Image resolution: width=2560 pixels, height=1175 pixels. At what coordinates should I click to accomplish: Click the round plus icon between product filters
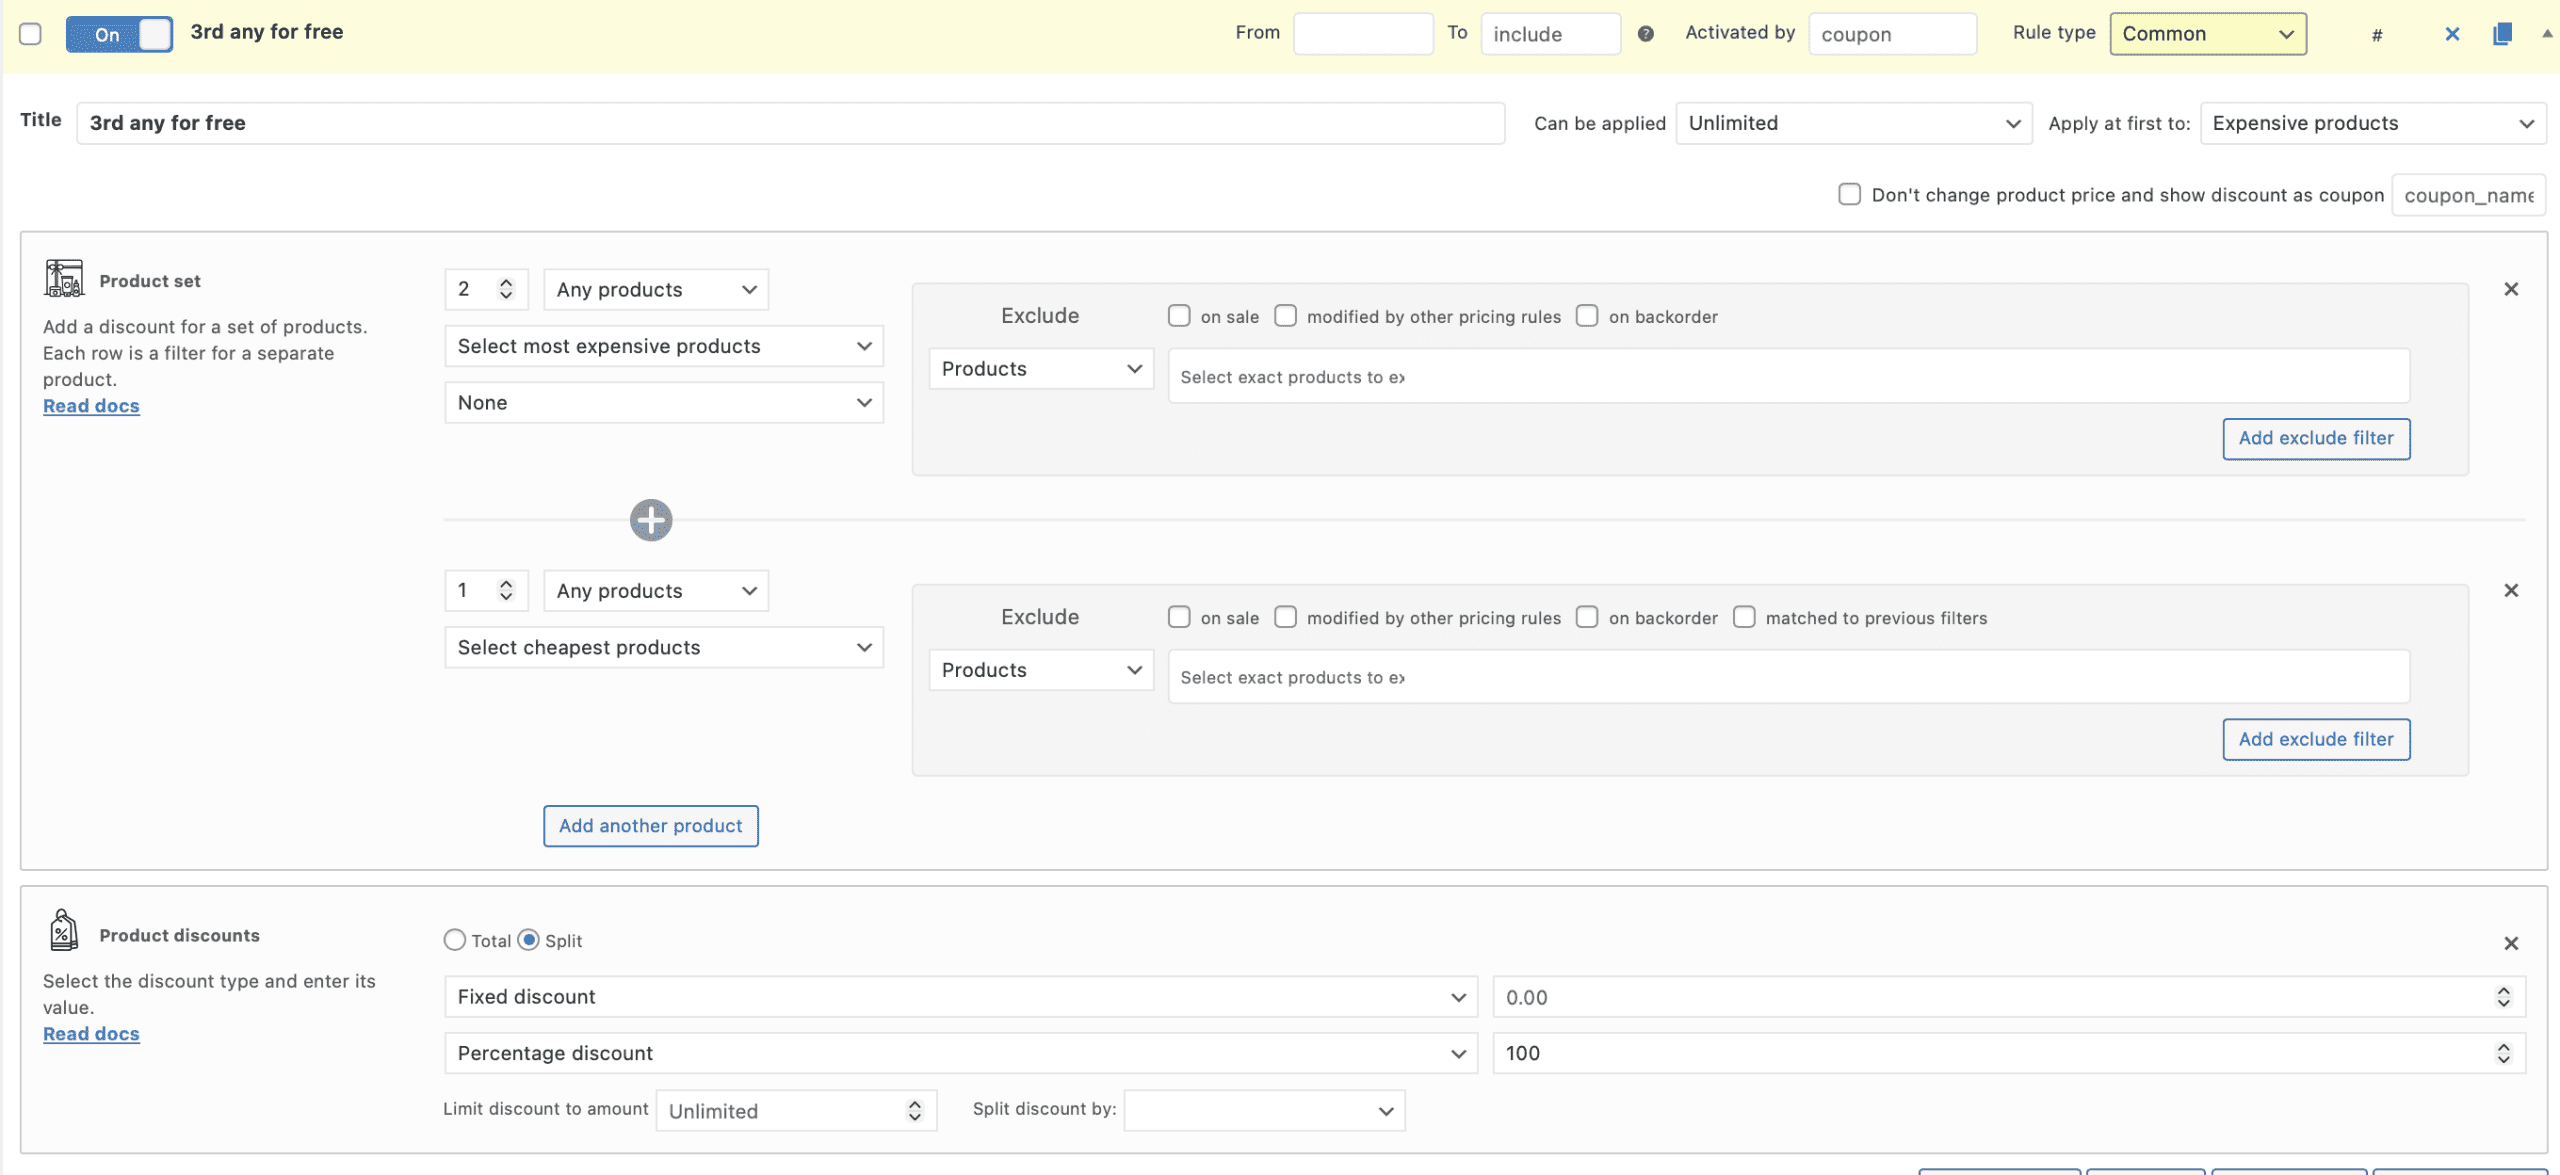(x=651, y=520)
